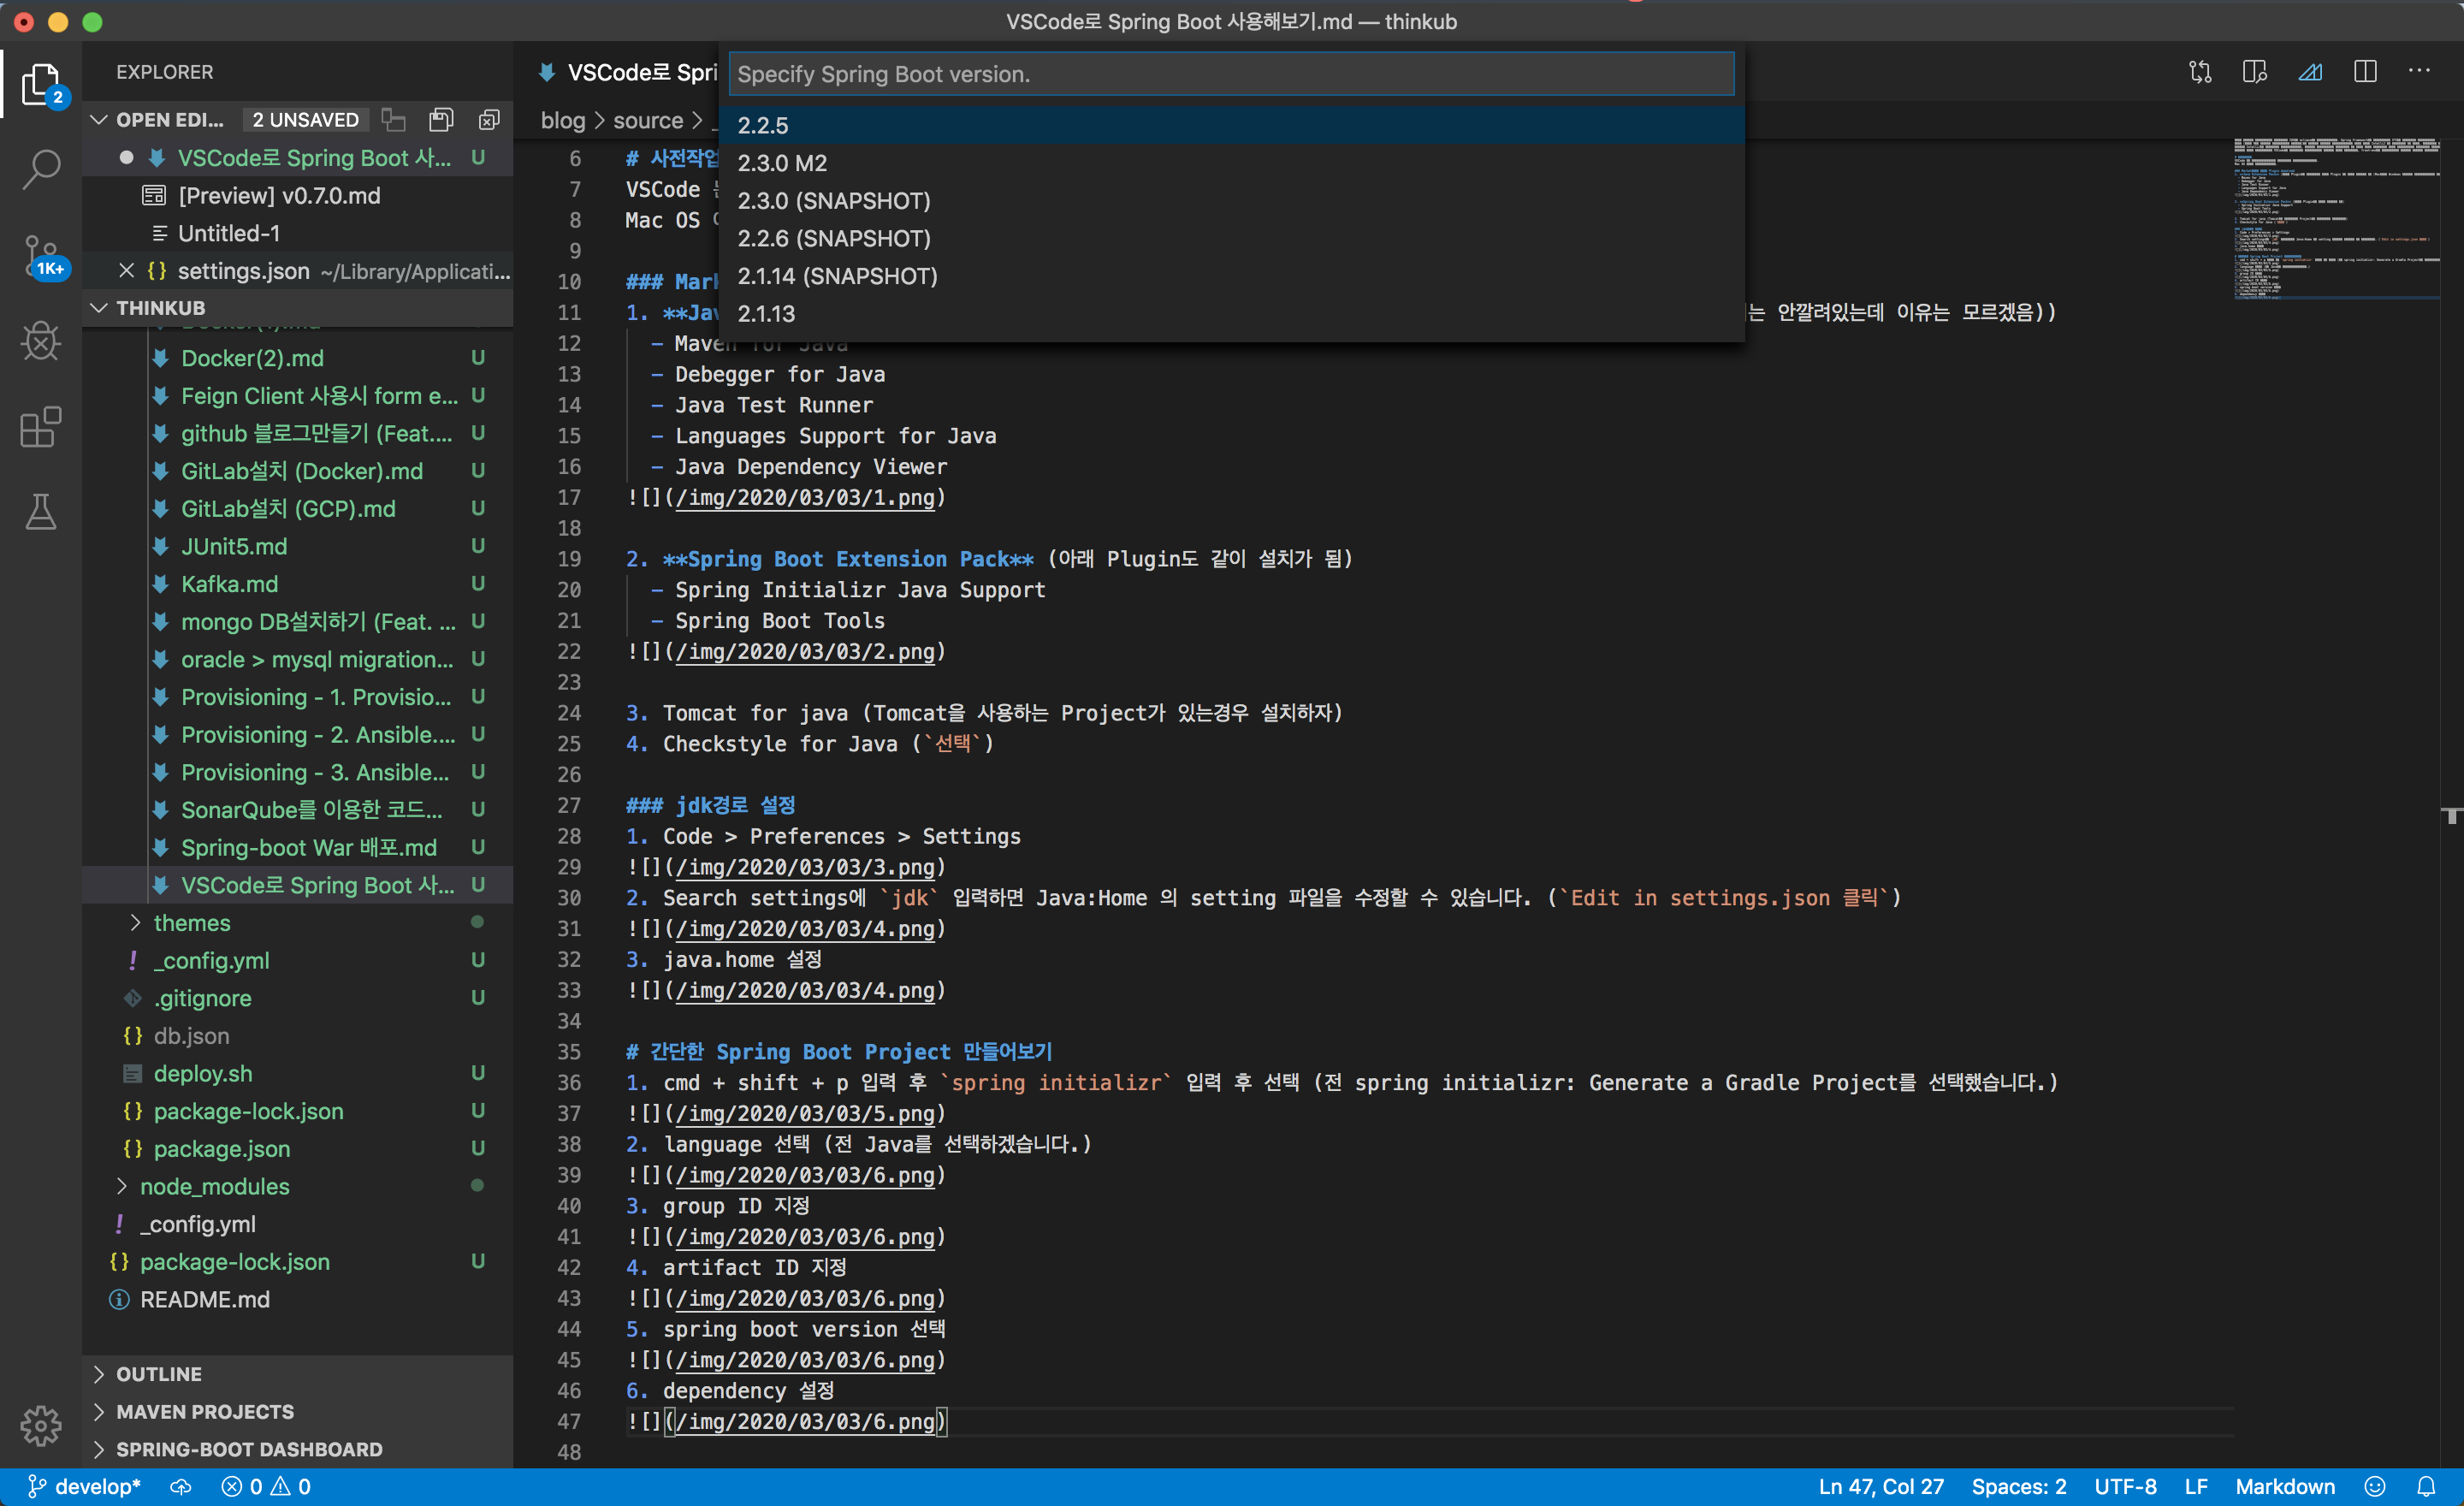
Task: Click Save All icon in Open Editors
Action: pos(441,120)
